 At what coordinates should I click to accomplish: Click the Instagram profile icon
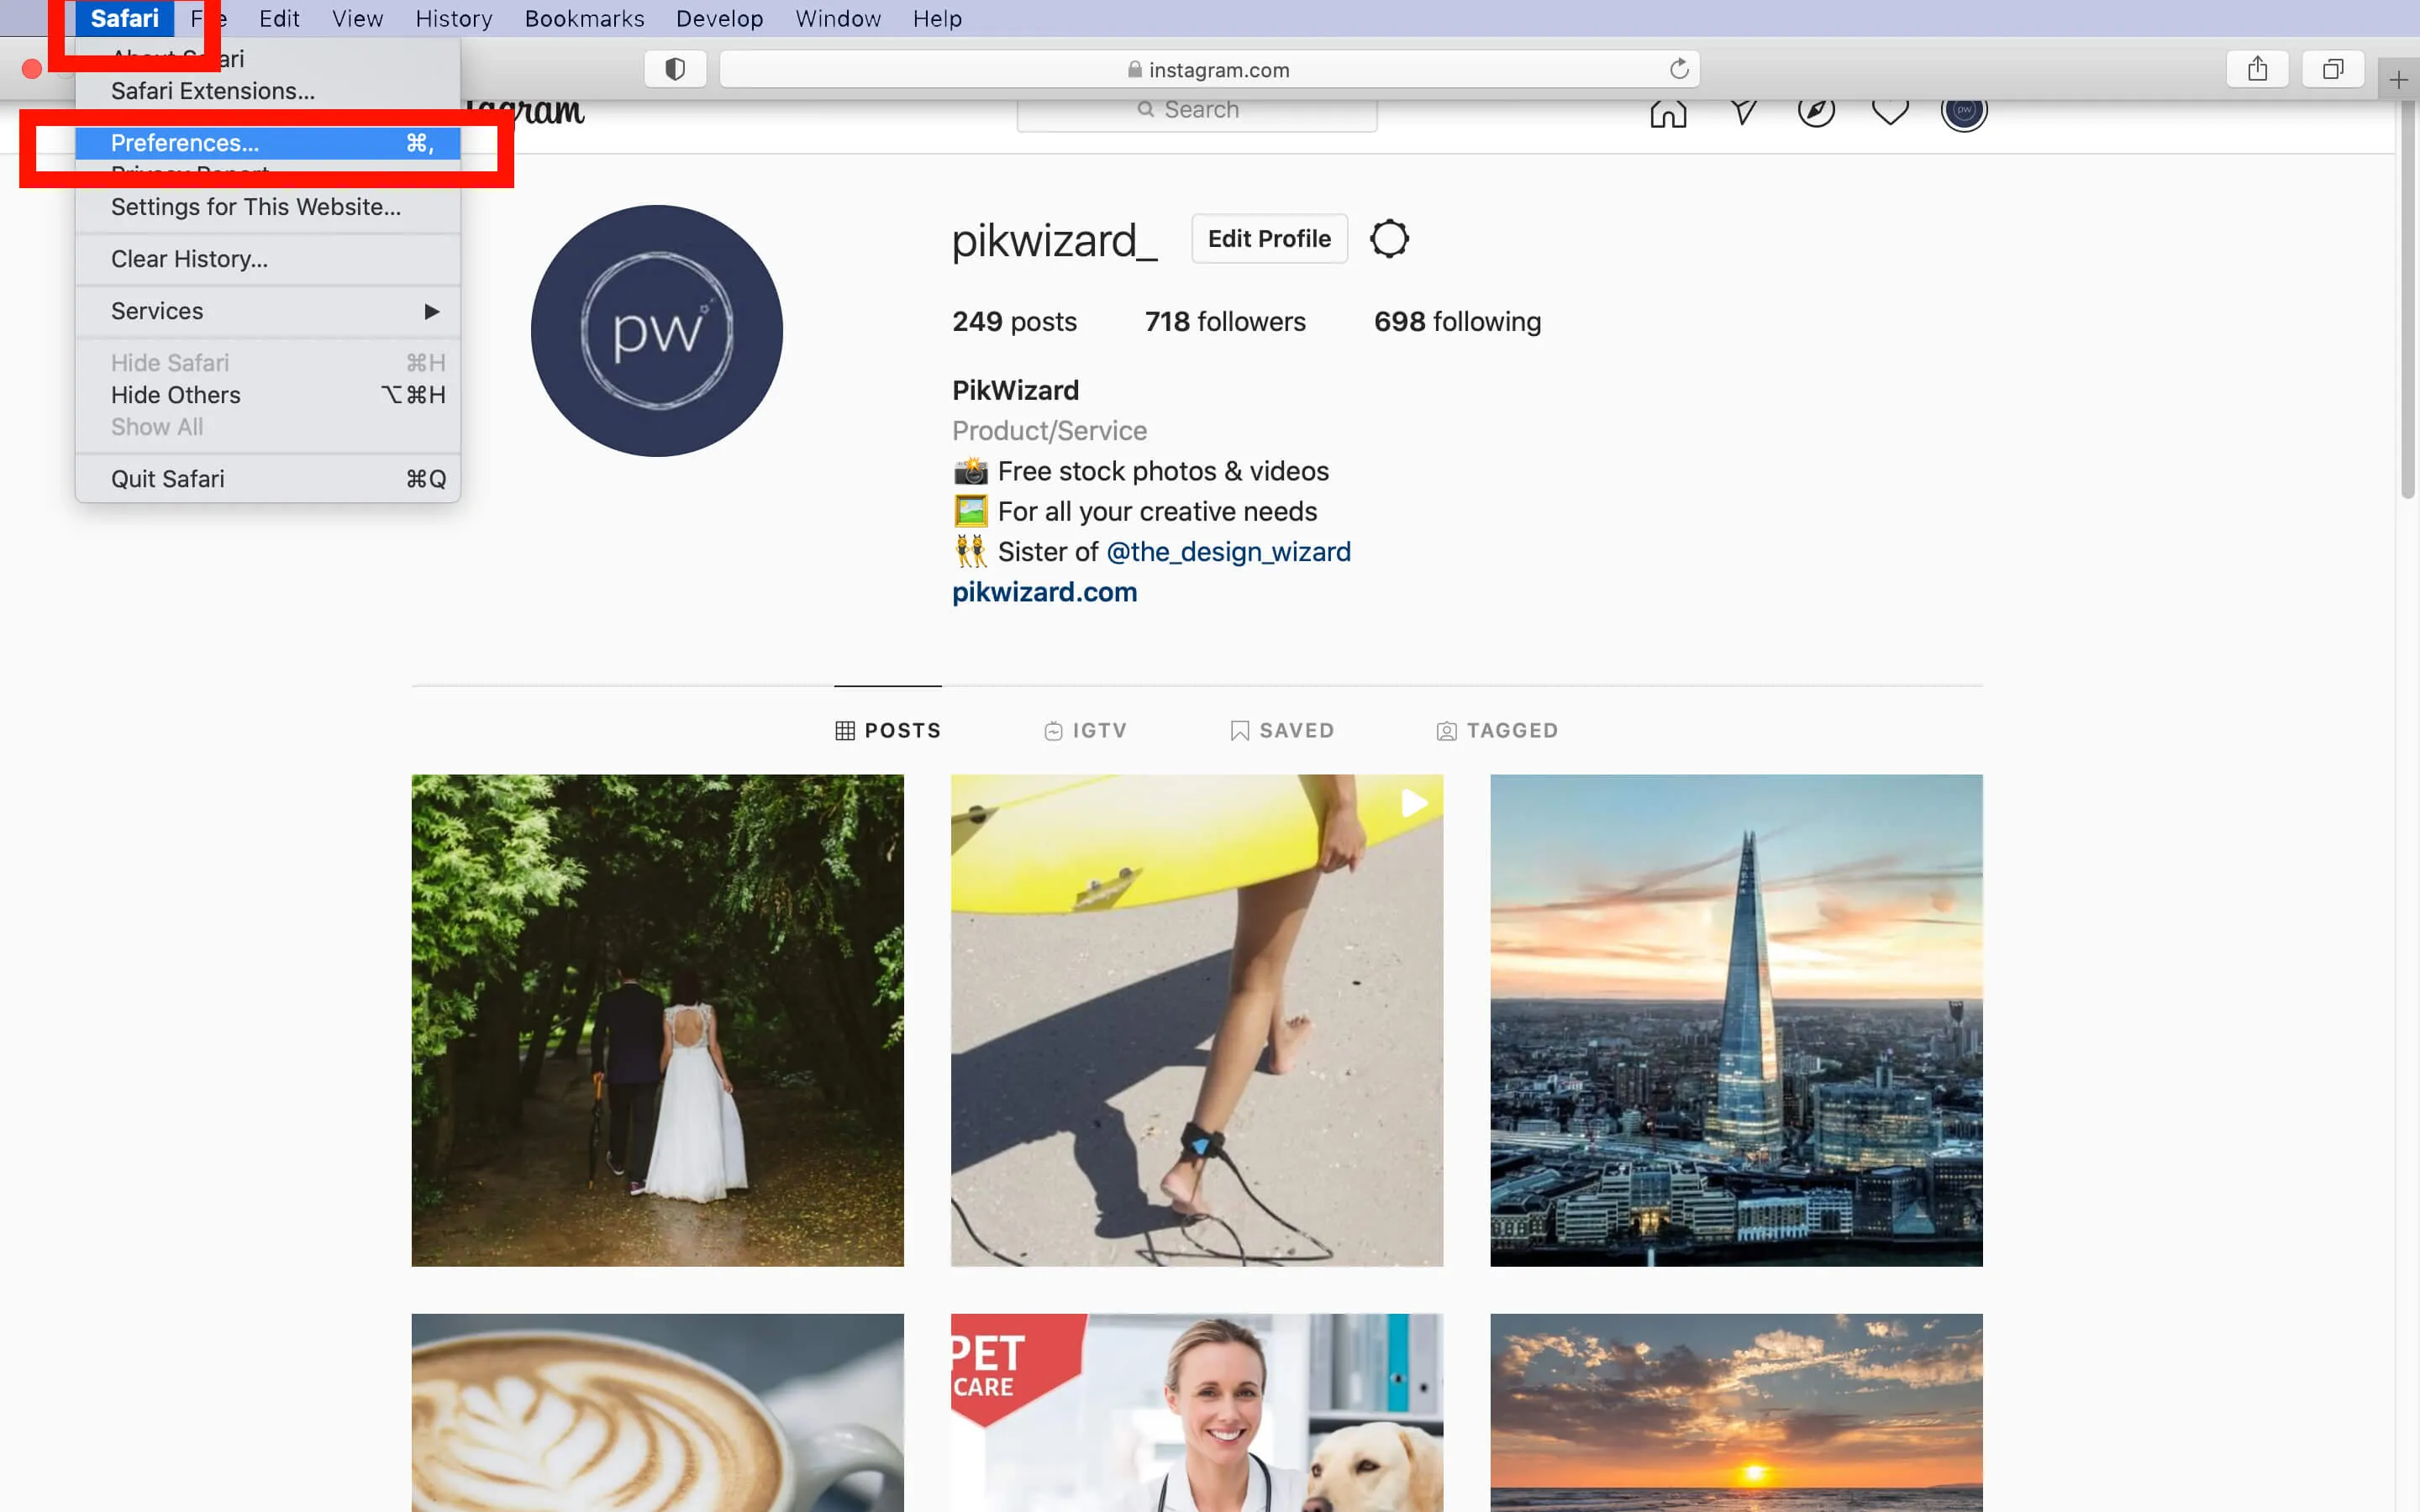[1964, 108]
